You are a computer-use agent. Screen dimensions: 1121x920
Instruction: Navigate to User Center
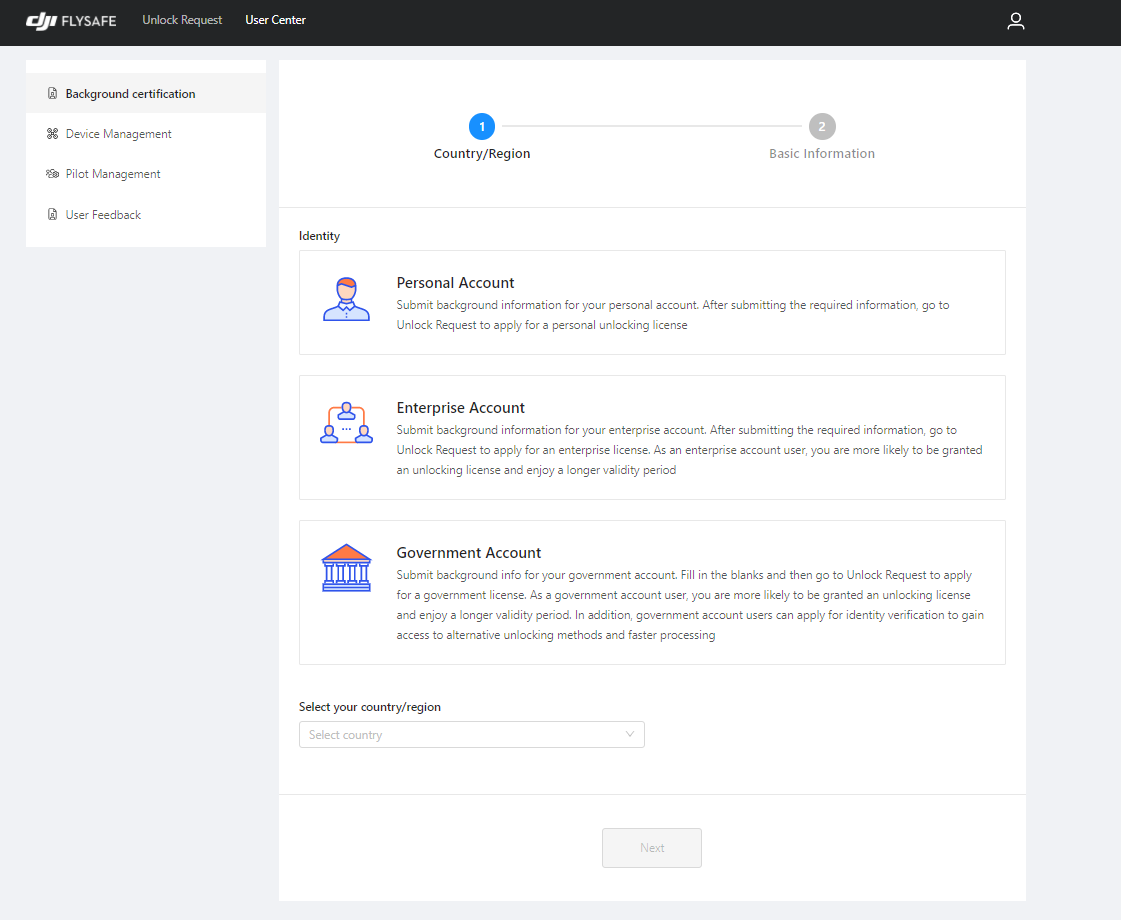click(275, 19)
